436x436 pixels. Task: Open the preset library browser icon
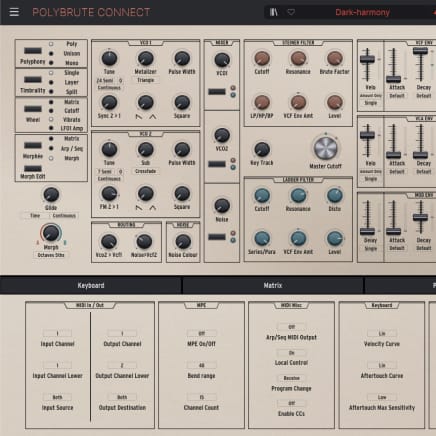(x=274, y=12)
